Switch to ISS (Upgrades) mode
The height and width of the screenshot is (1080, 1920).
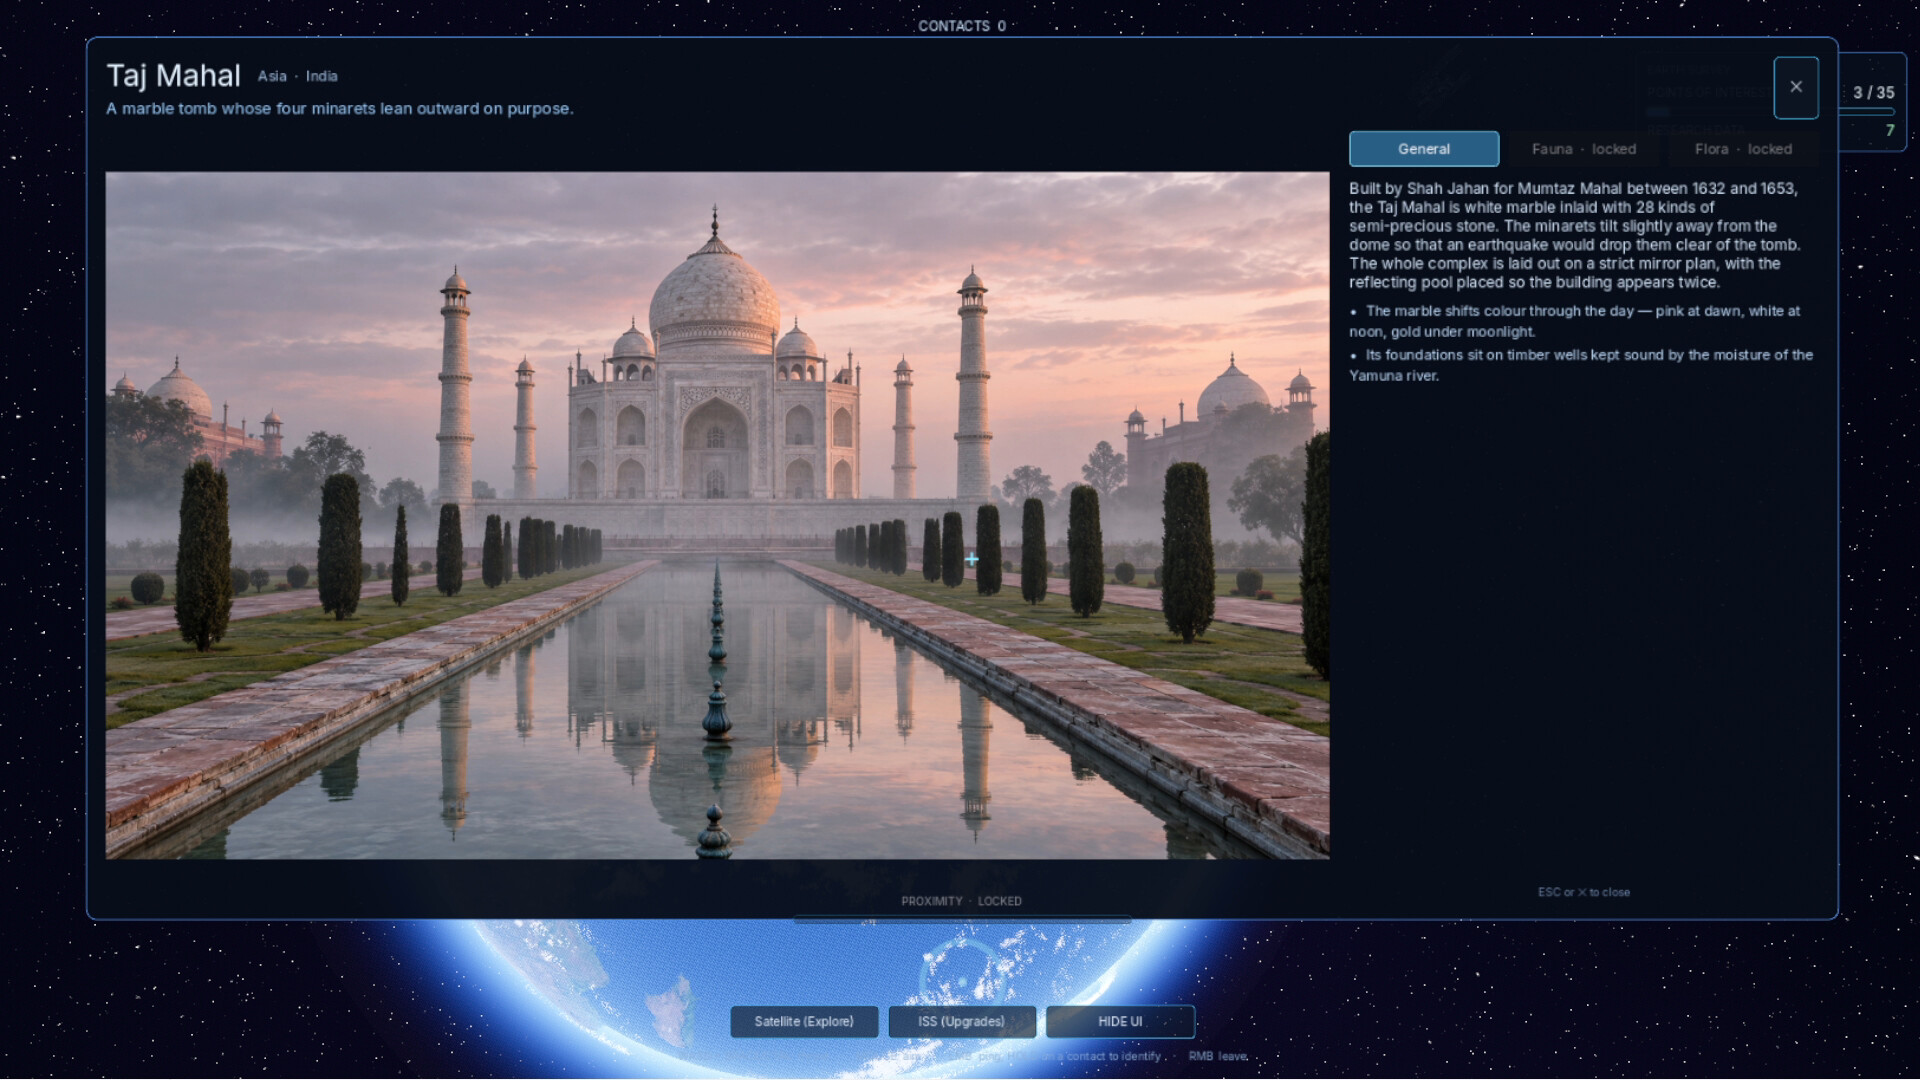click(961, 1021)
